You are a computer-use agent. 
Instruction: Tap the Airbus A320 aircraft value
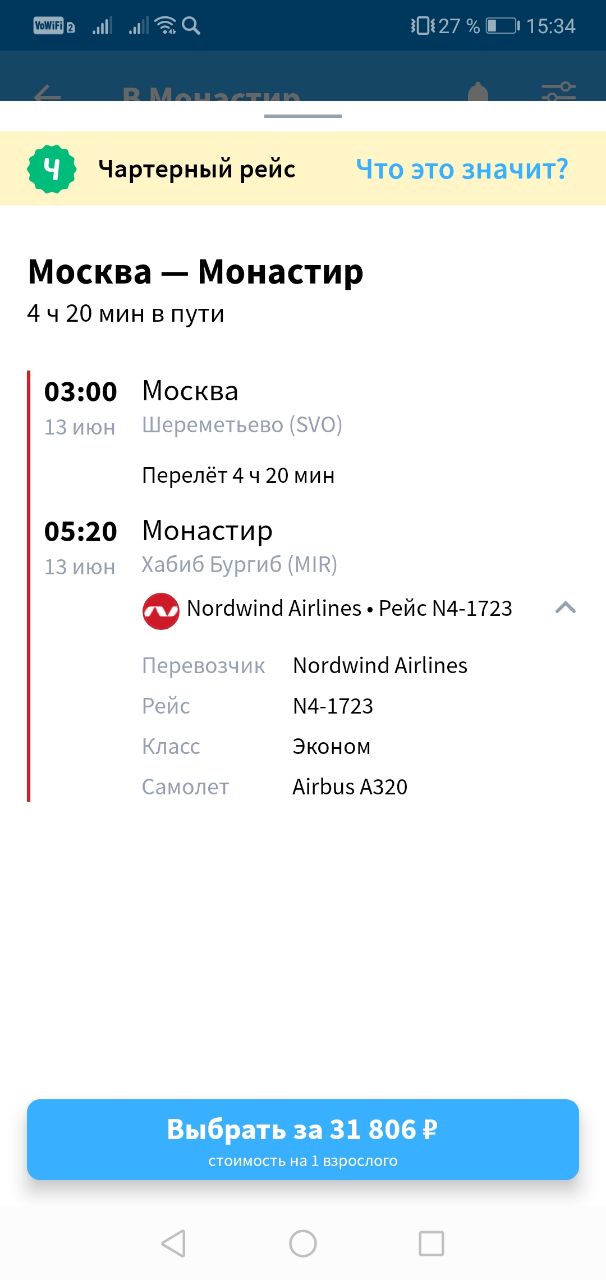point(350,787)
